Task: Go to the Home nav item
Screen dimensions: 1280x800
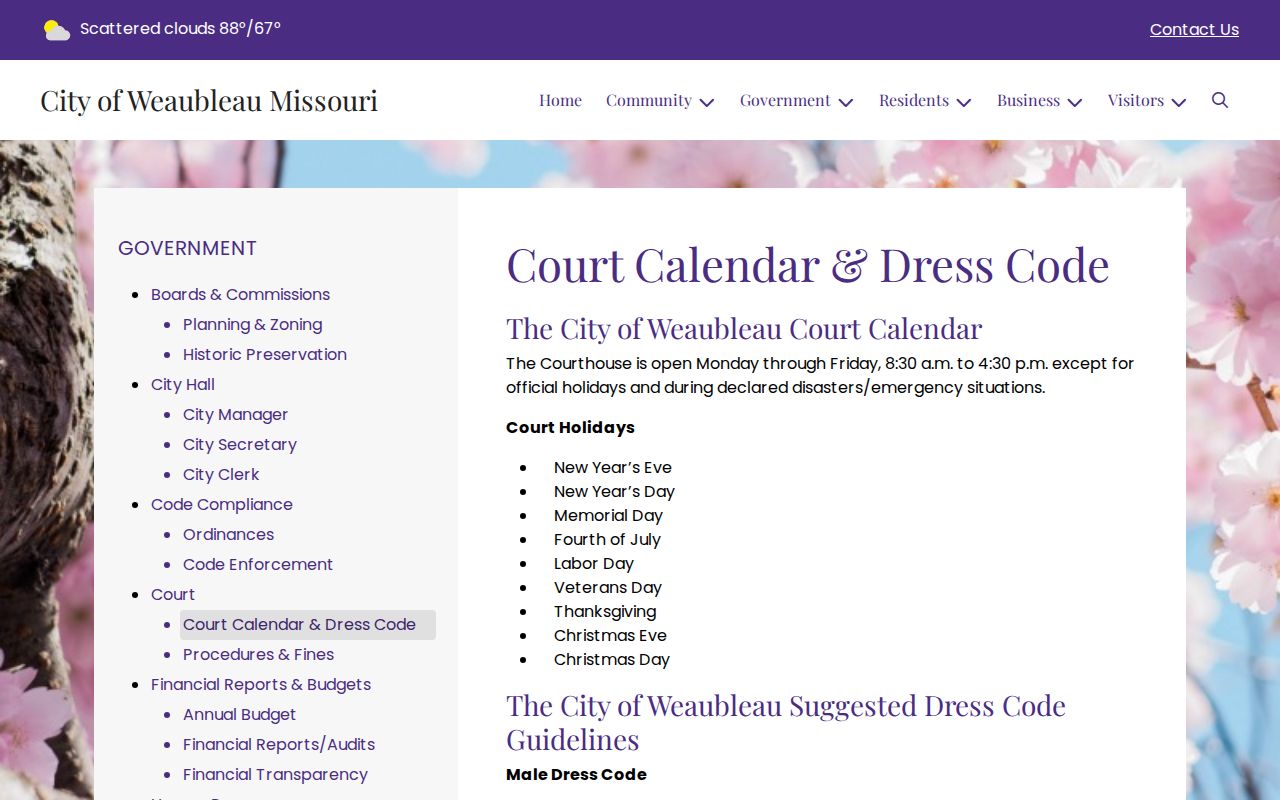Action: (x=560, y=100)
